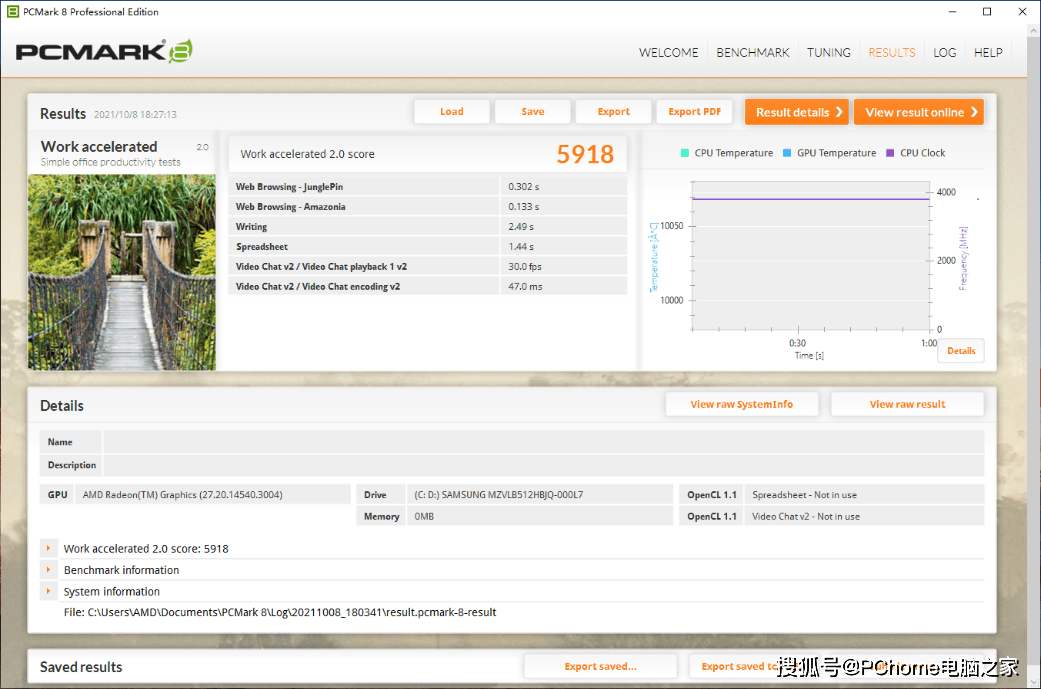Select the Spreadsheet result row
This screenshot has width=1041, height=689.
click(428, 246)
